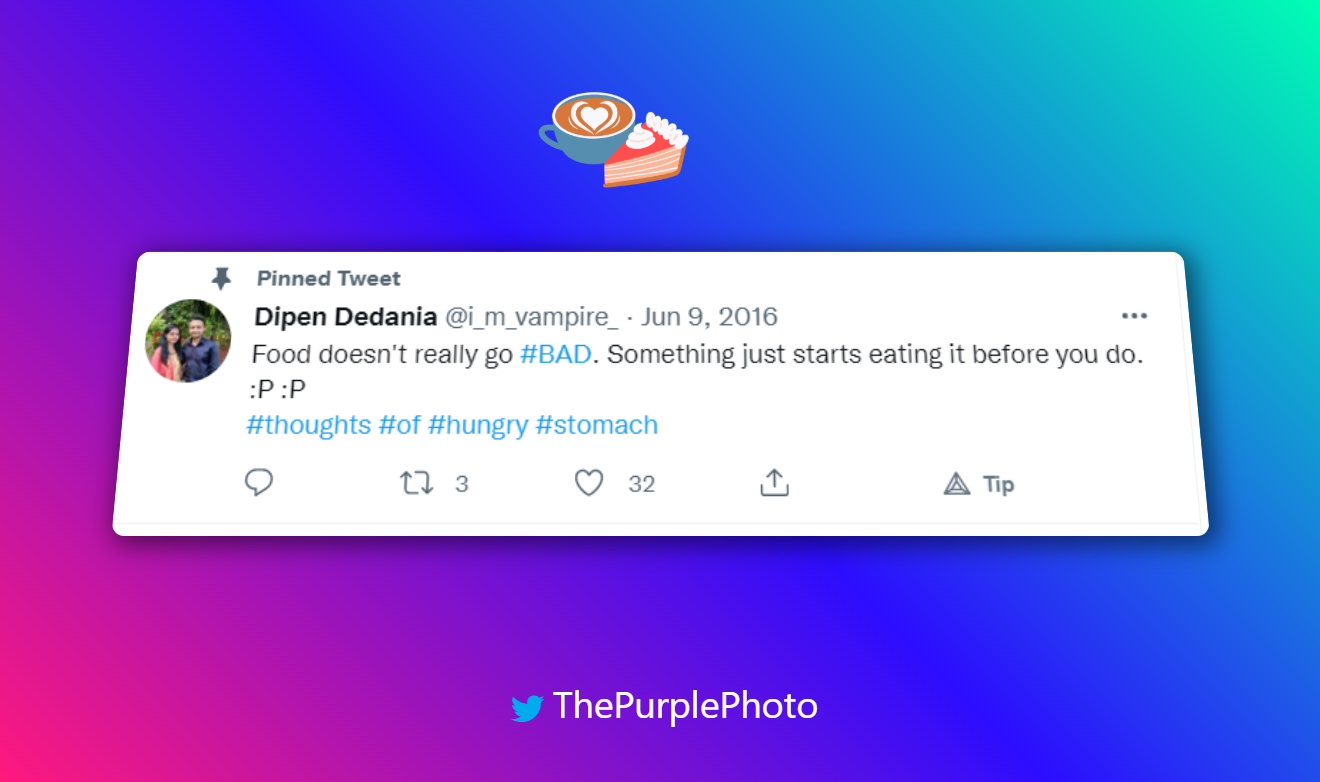Click the reply speech bubble icon

pyautogui.click(x=259, y=482)
